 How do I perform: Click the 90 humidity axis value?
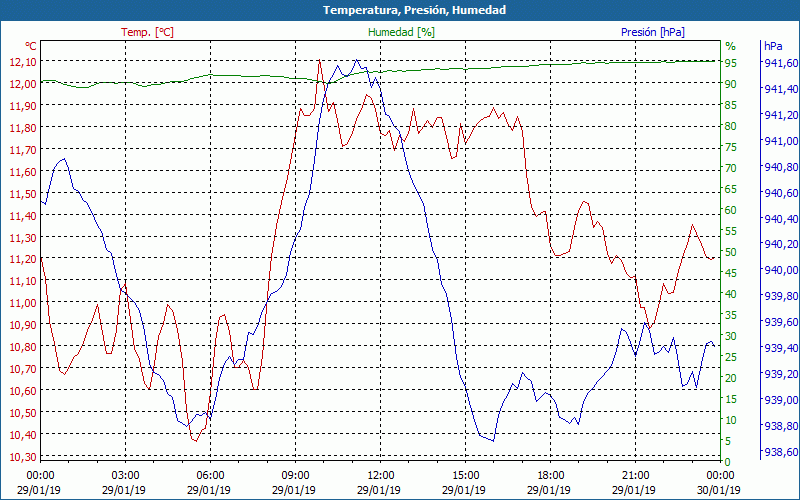point(731,84)
